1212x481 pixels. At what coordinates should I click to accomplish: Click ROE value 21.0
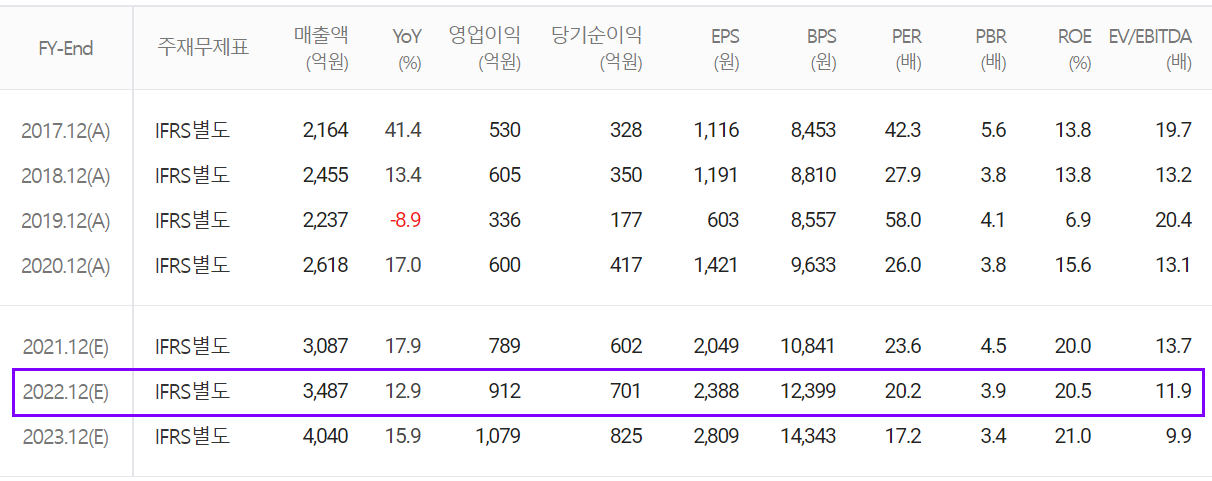pyautogui.click(x=1073, y=436)
